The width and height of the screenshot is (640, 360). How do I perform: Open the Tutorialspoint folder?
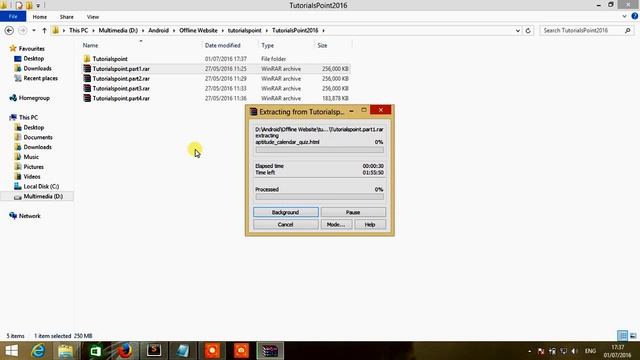(x=110, y=59)
